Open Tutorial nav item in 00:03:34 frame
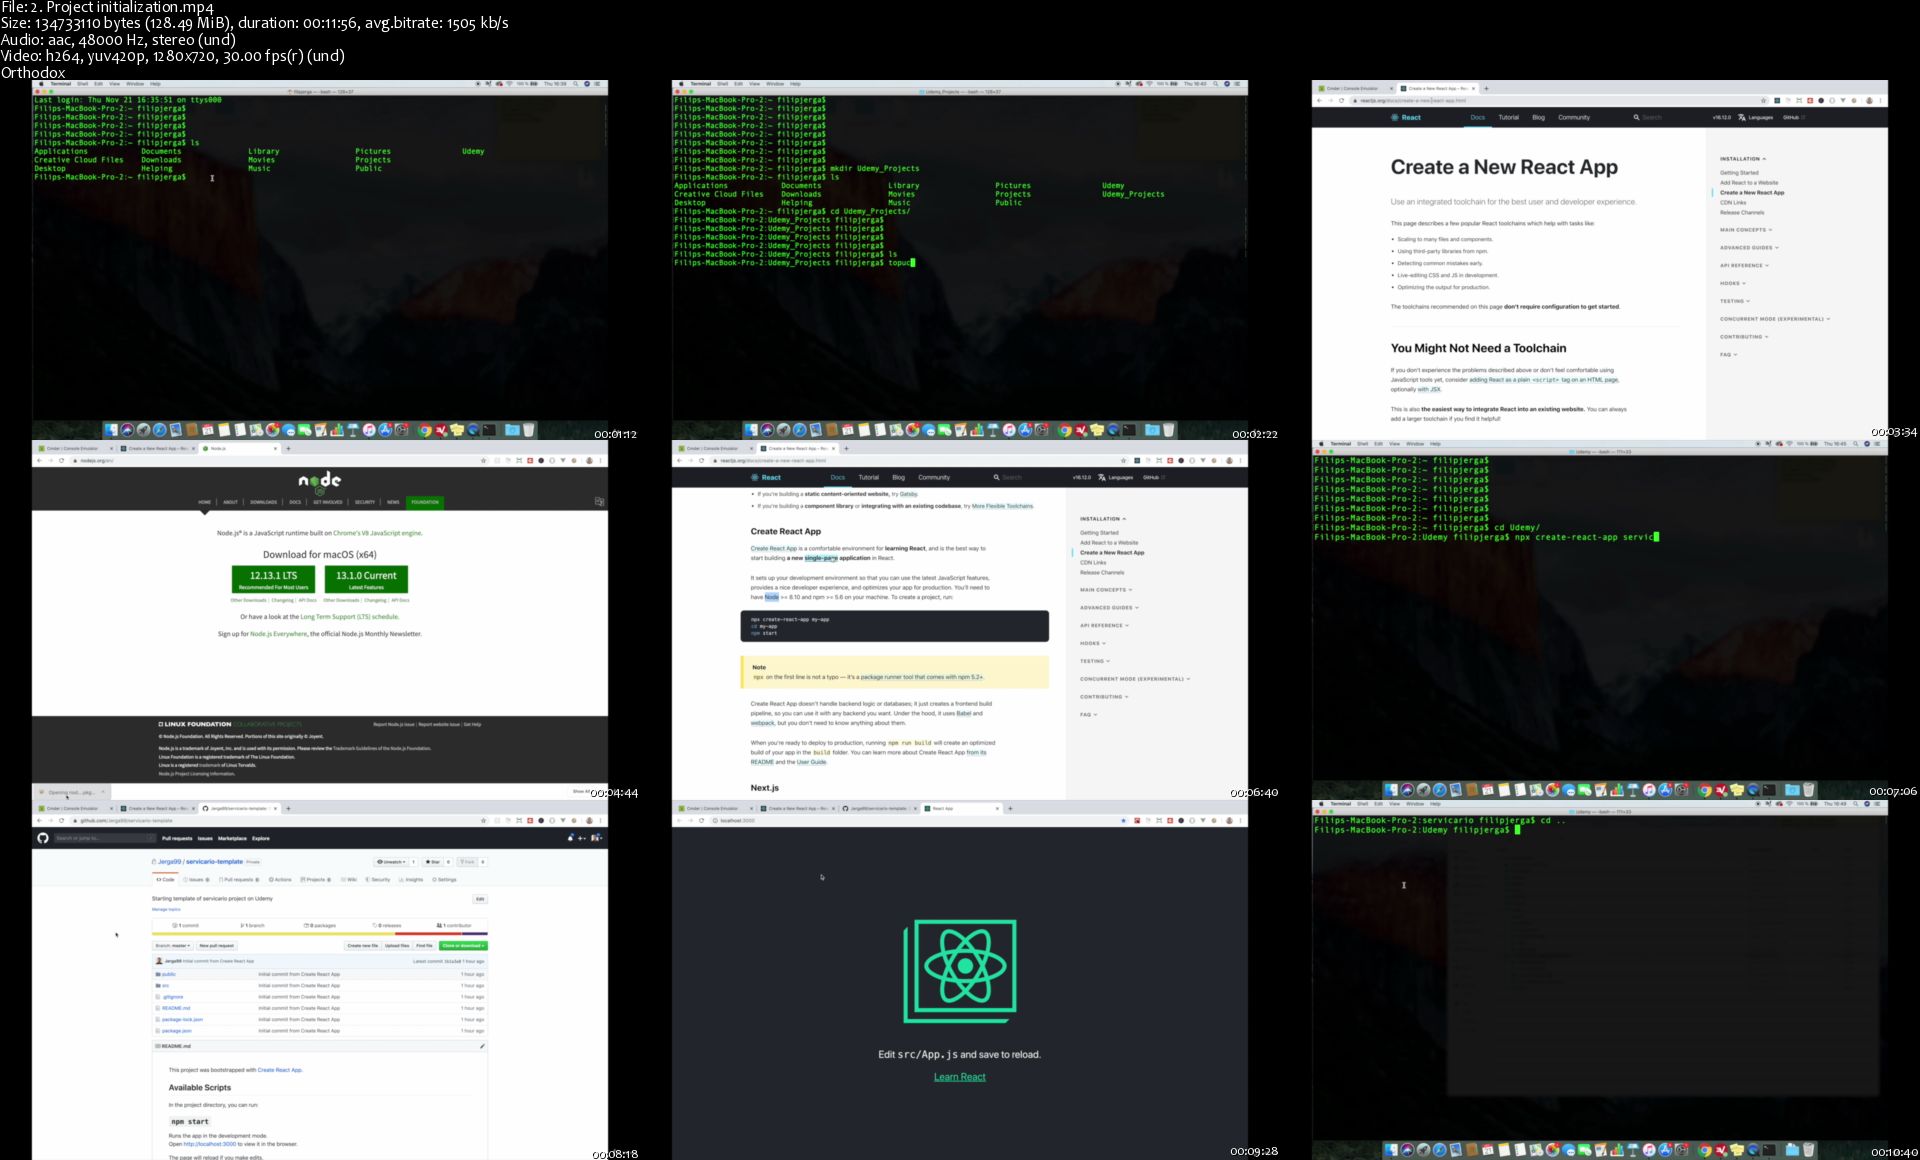The height and width of the screenshot is (1160, 1920). coord(1508,117)
